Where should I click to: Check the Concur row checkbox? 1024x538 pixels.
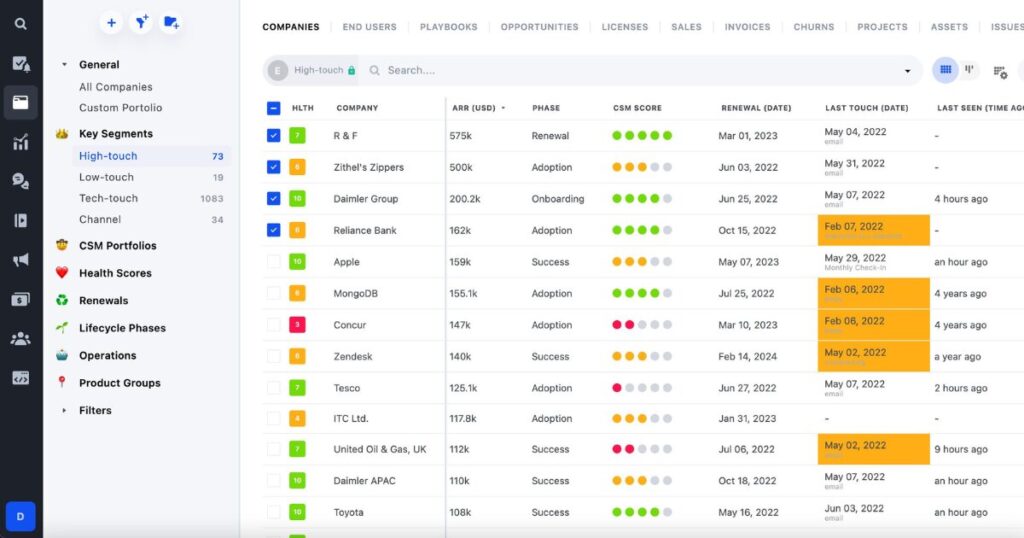coord(274,324)
